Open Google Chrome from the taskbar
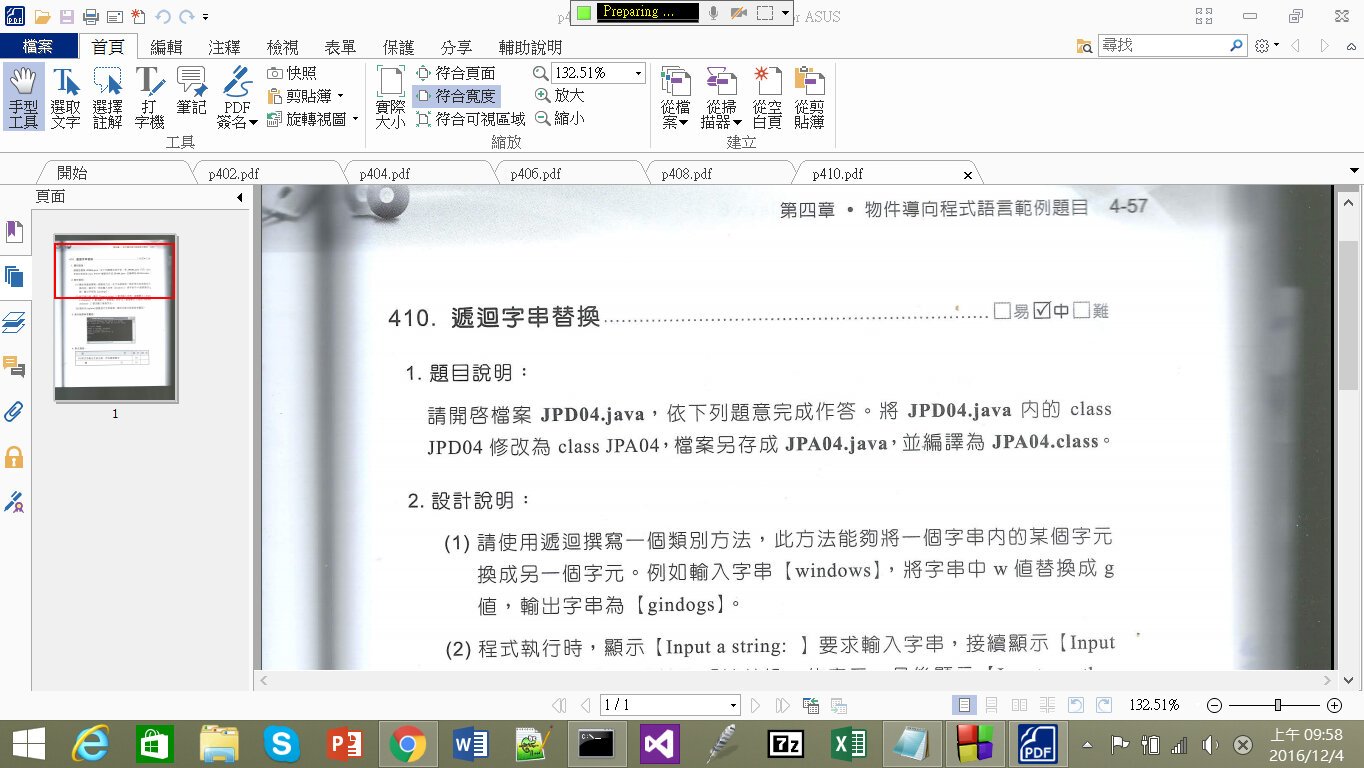Viewport: 1364px width, 768px height. tap(407, 744)
